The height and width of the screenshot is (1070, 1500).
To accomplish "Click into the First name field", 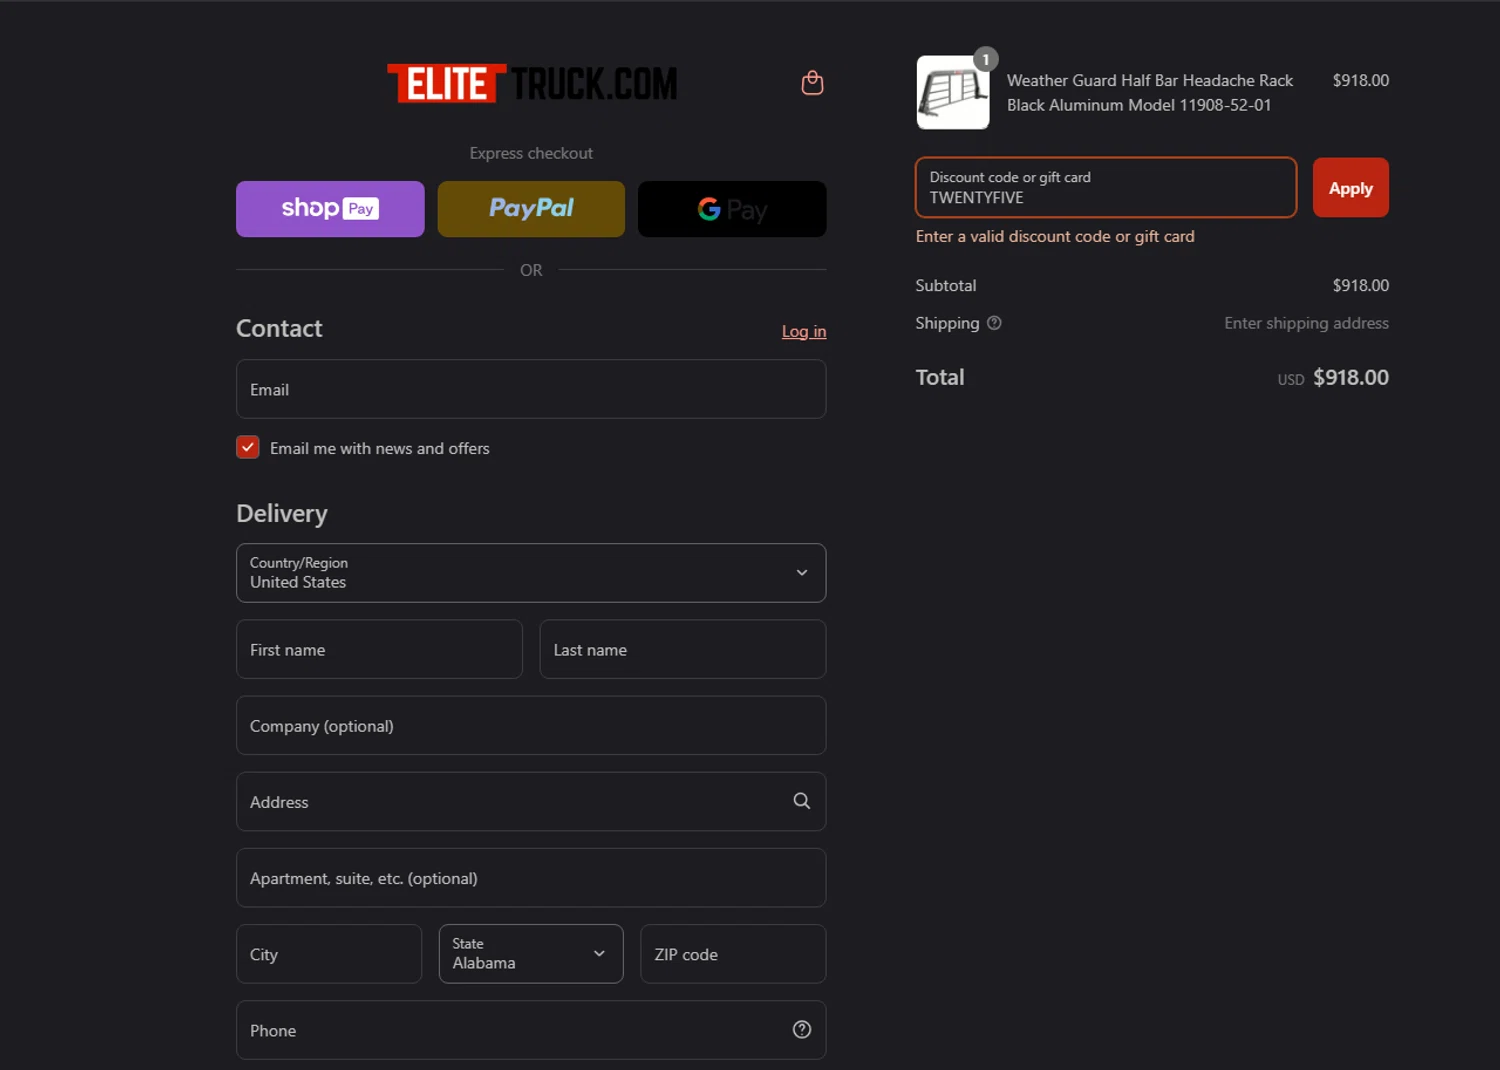I will [379, 649].
